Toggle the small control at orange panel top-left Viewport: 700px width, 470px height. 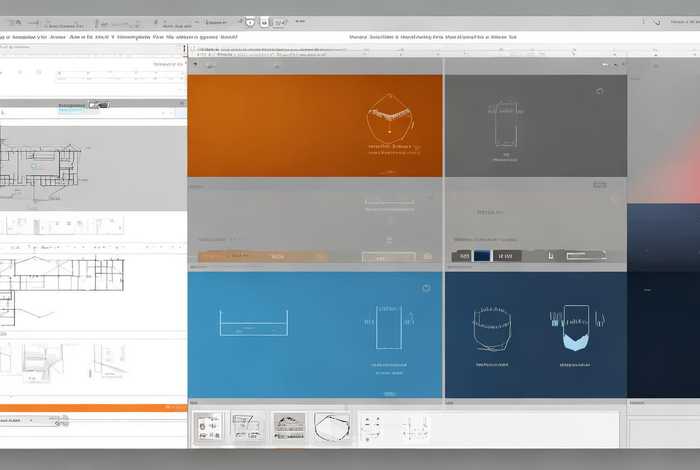click(196, 66)
